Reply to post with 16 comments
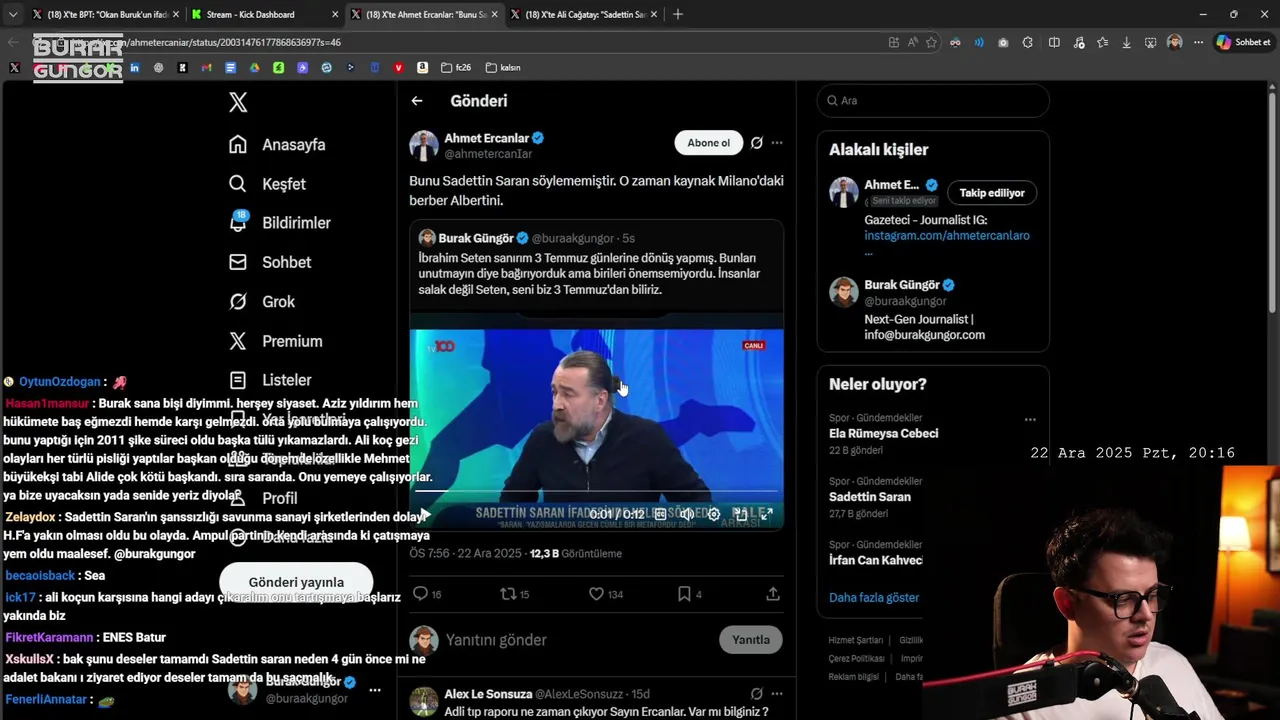This screenshot has height=720, width=1280. [x=427, y=594]
